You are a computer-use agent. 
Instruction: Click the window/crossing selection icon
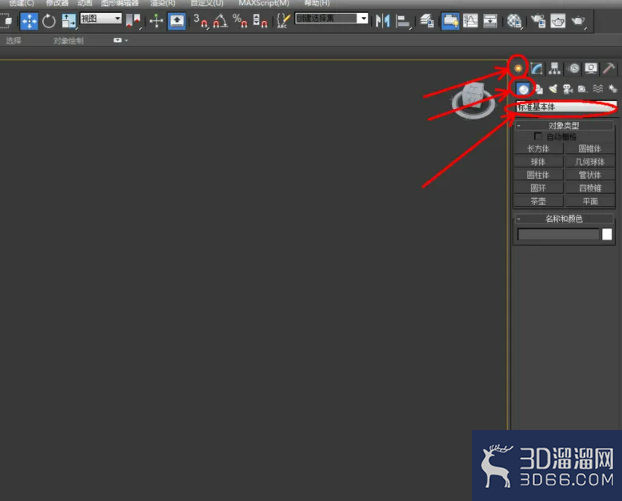click(7, 21)
